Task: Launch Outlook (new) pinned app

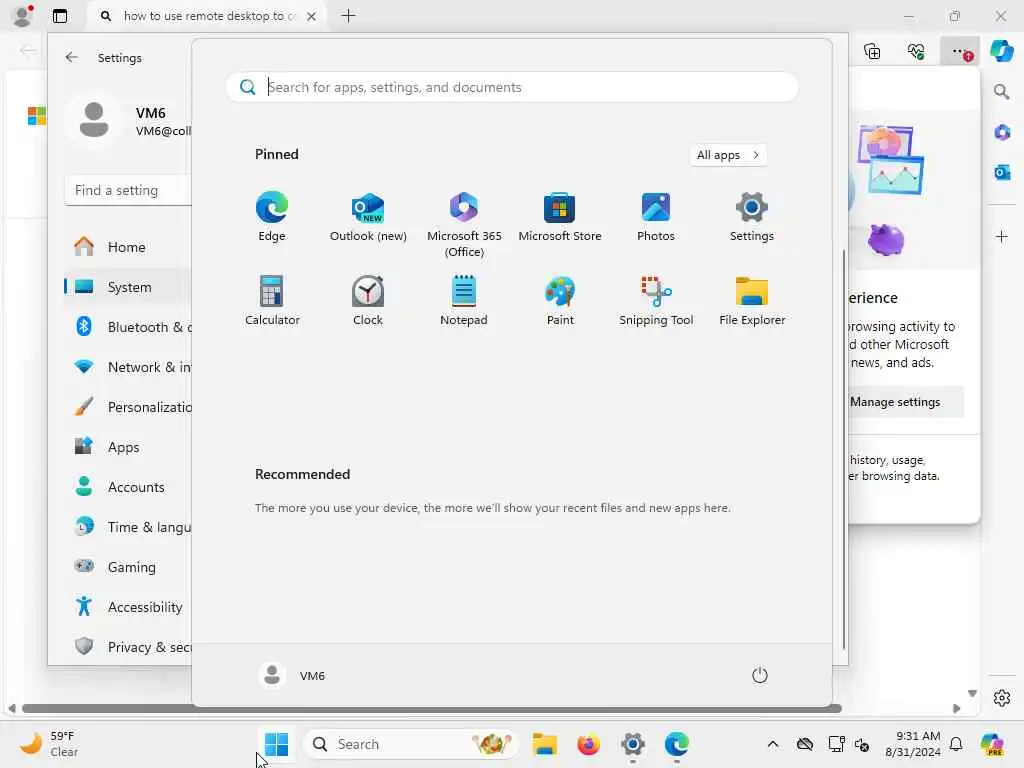Action: click(368, 217)
